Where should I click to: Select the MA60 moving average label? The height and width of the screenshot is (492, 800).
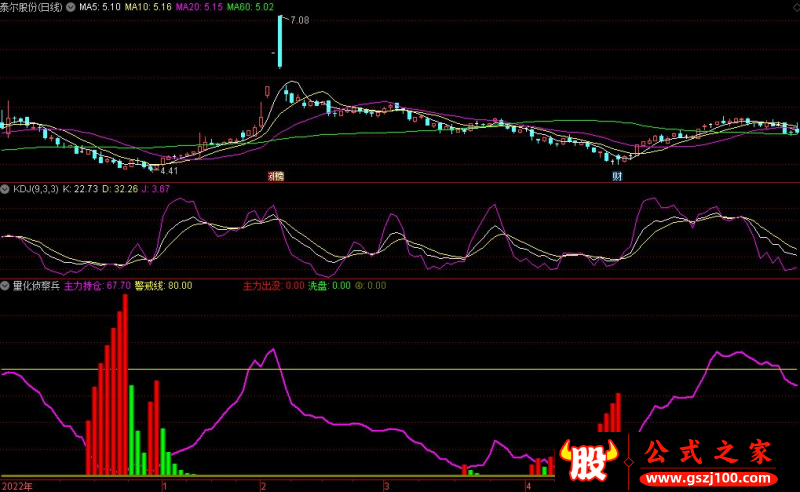tap(250, 7)
